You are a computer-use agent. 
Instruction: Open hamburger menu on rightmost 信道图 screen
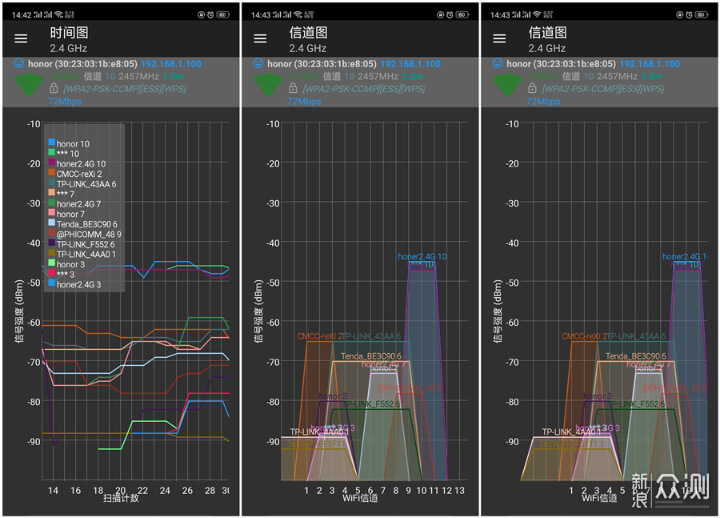[499, 39]
